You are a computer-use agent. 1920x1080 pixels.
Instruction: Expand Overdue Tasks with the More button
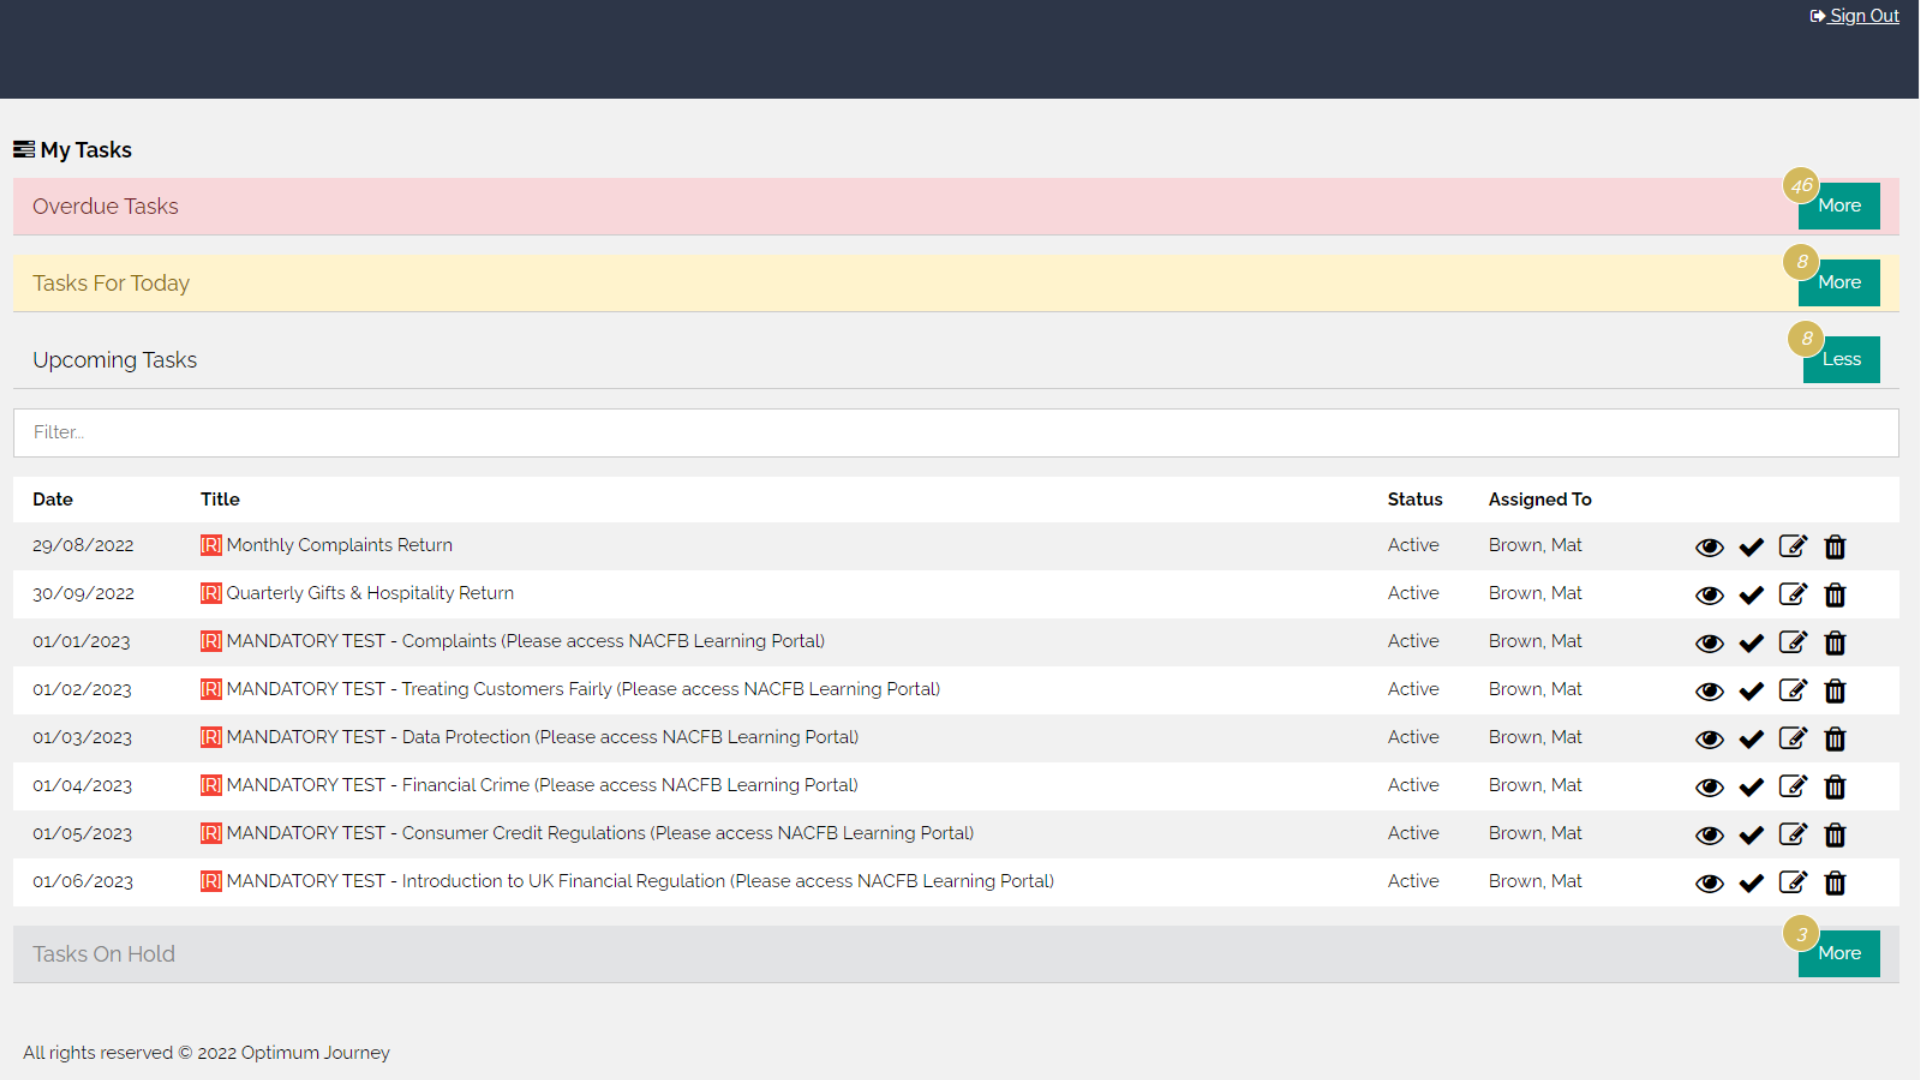[x=1838, y=206]
